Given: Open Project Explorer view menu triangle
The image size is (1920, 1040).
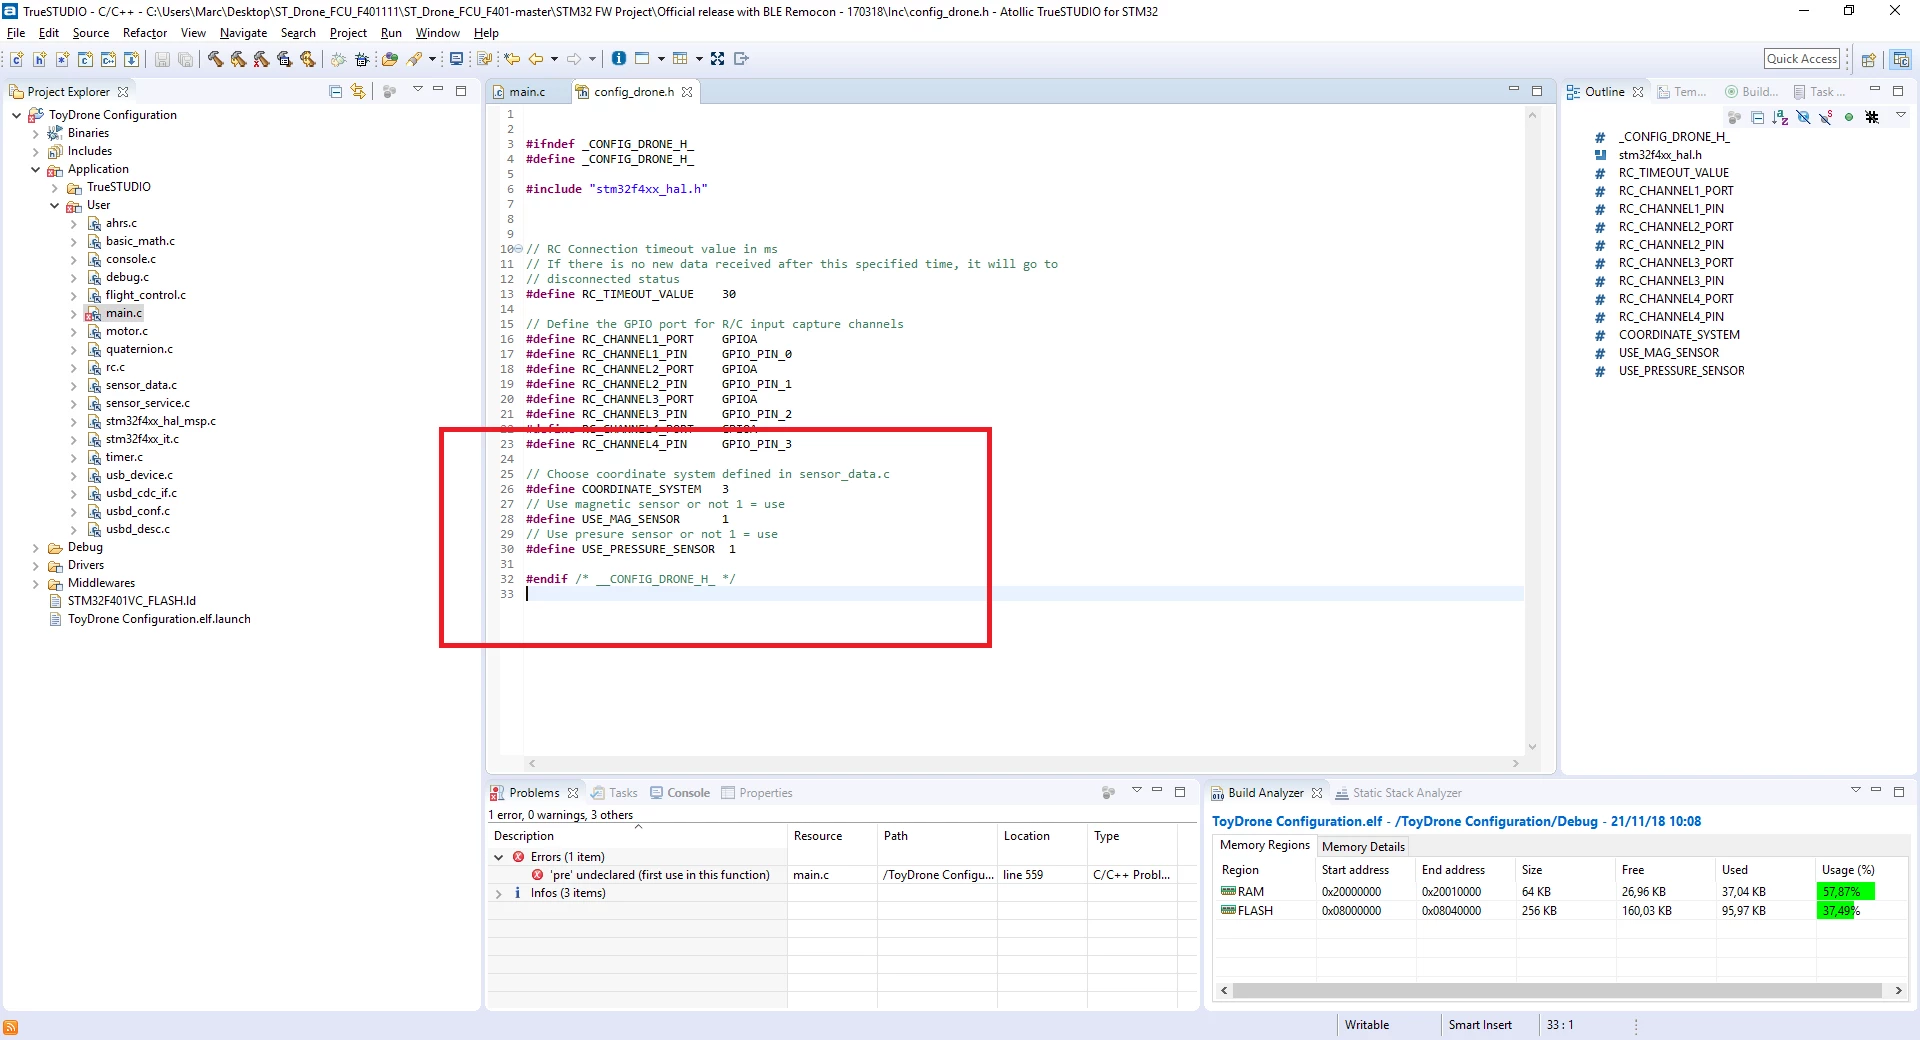Looking at the screenshot, I should [418, 89].
